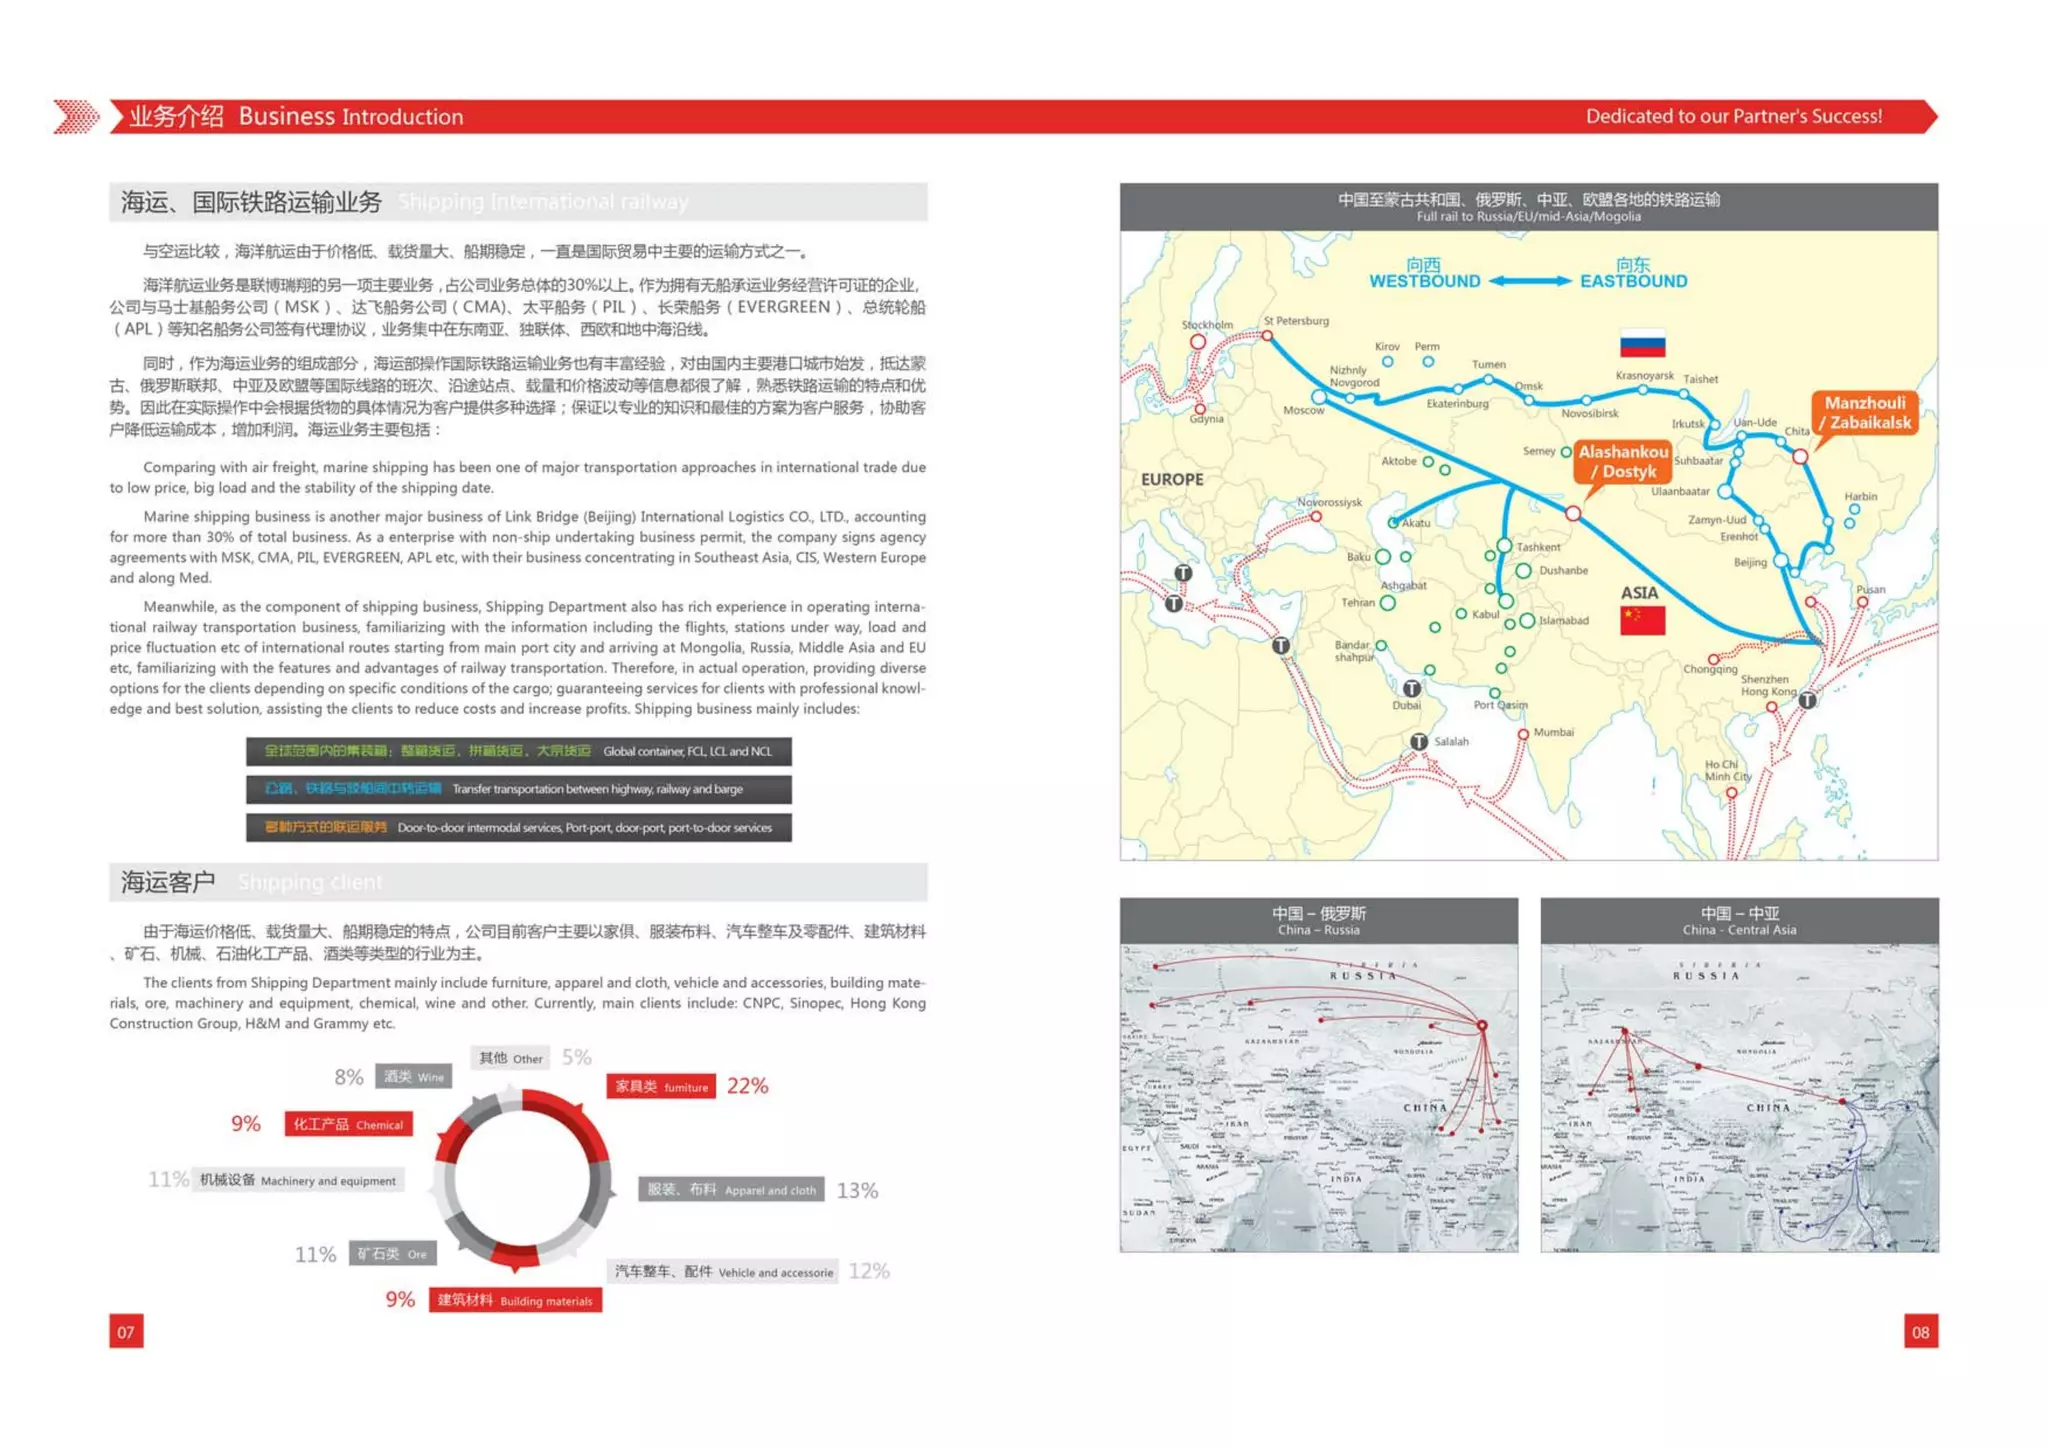Select the Building materials red label
The width and height of the screenshot is (2048, 1448).
click(x=515, y=1300)
